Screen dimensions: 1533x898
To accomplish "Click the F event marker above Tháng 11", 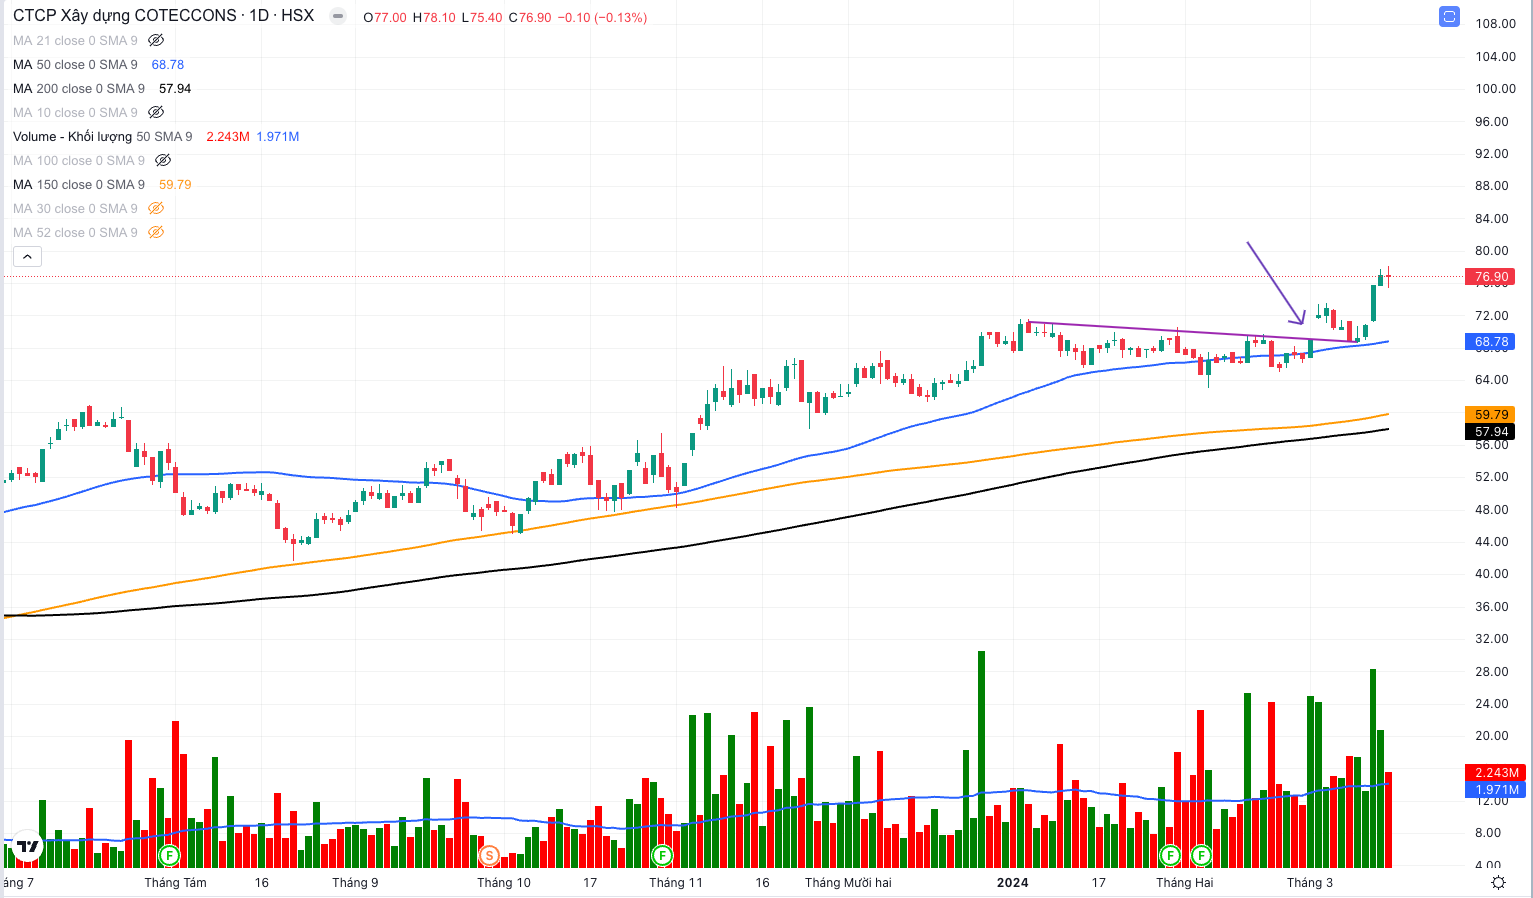I will [x=661, y=856].
